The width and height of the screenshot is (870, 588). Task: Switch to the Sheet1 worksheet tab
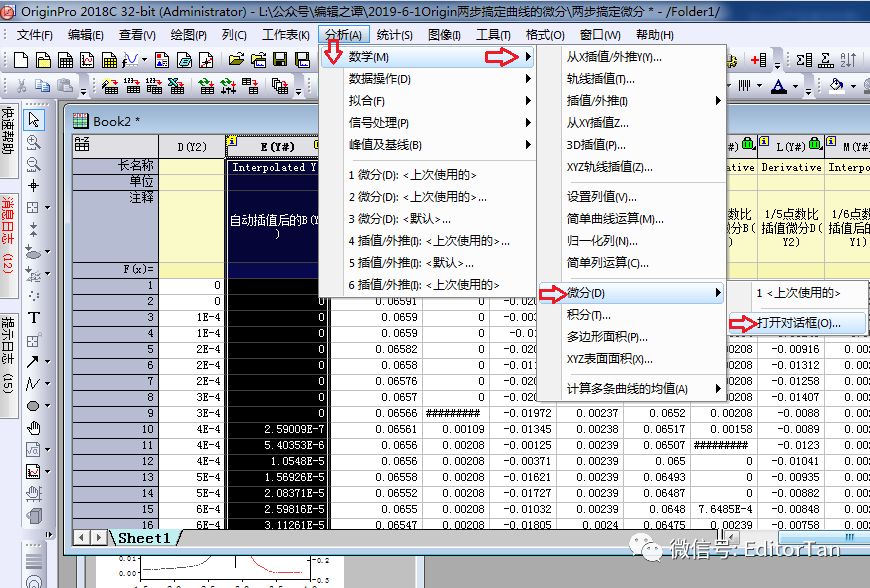[144, 538]
